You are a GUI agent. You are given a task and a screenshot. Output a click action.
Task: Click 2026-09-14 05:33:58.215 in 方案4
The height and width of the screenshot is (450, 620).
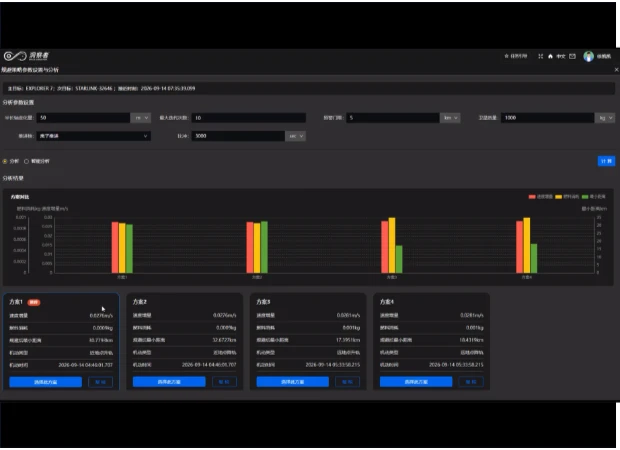[456, 365]
